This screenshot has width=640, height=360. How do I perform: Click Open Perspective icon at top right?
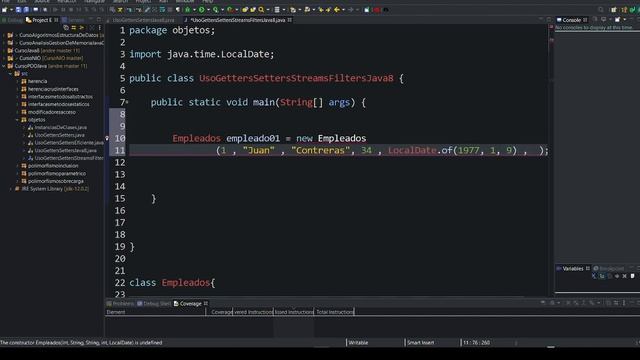click(614, 10)
